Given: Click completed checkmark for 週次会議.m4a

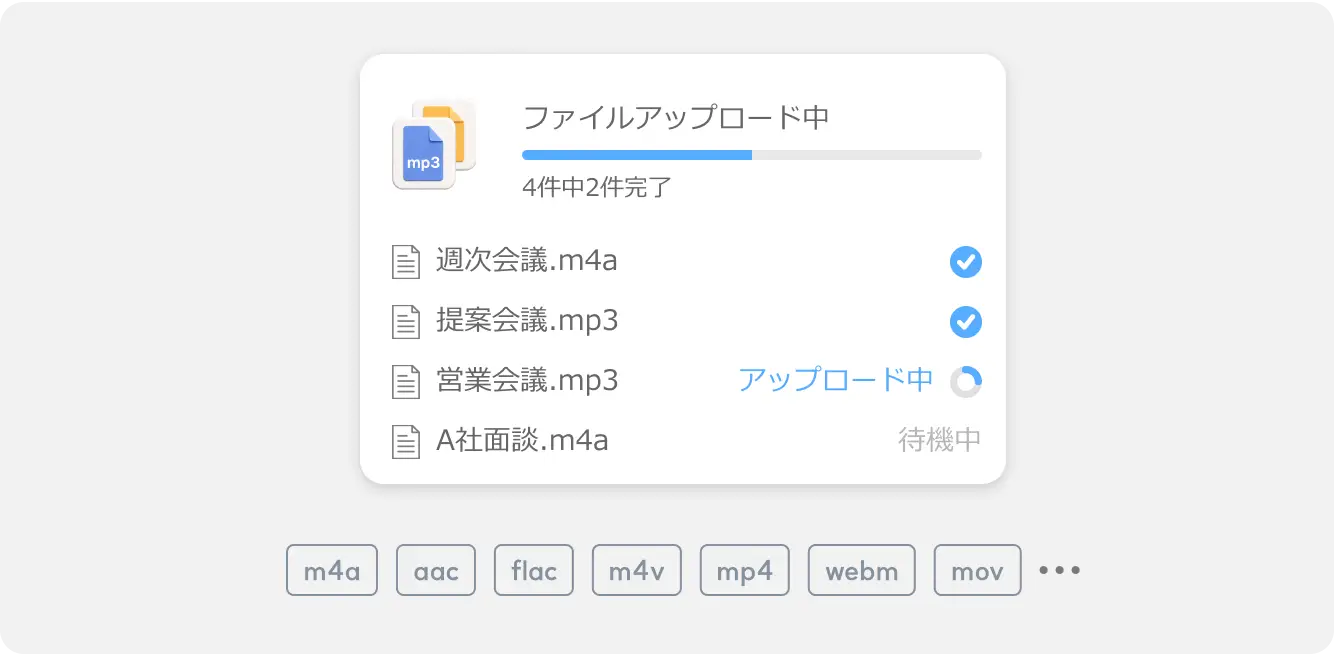Looking at the screenshot, I should 966,262.
